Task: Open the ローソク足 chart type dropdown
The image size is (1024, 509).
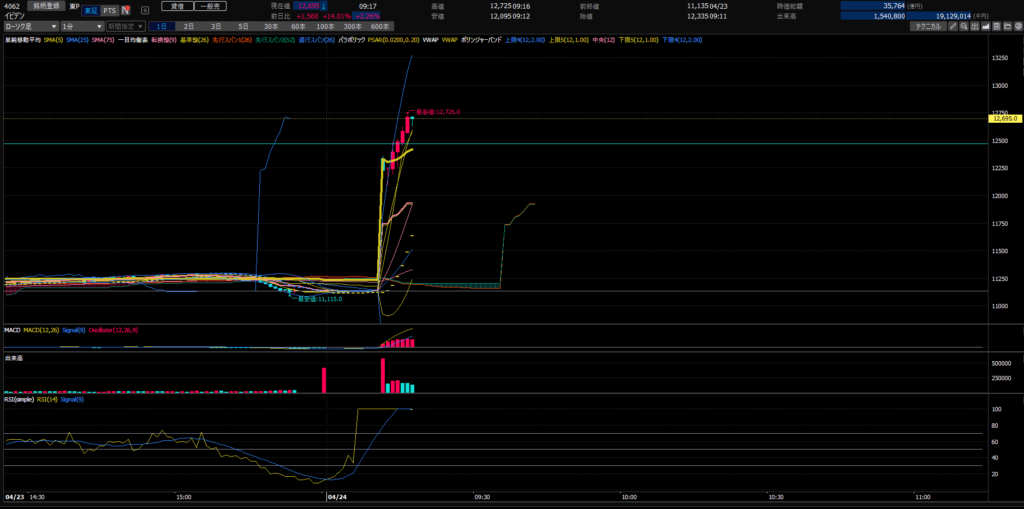Action: (28, 26)
